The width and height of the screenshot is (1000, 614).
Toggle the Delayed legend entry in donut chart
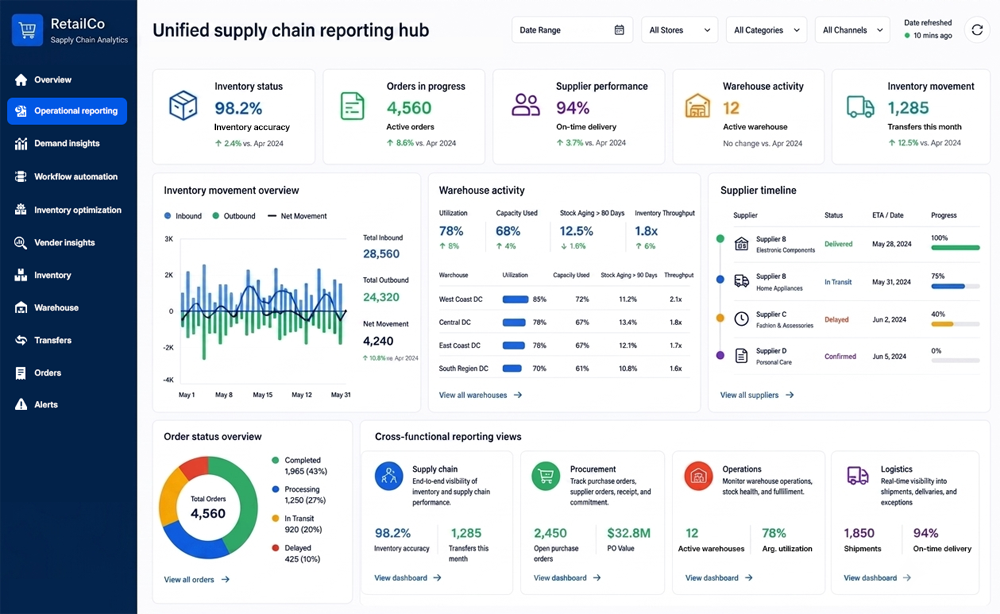pos(296,553)
